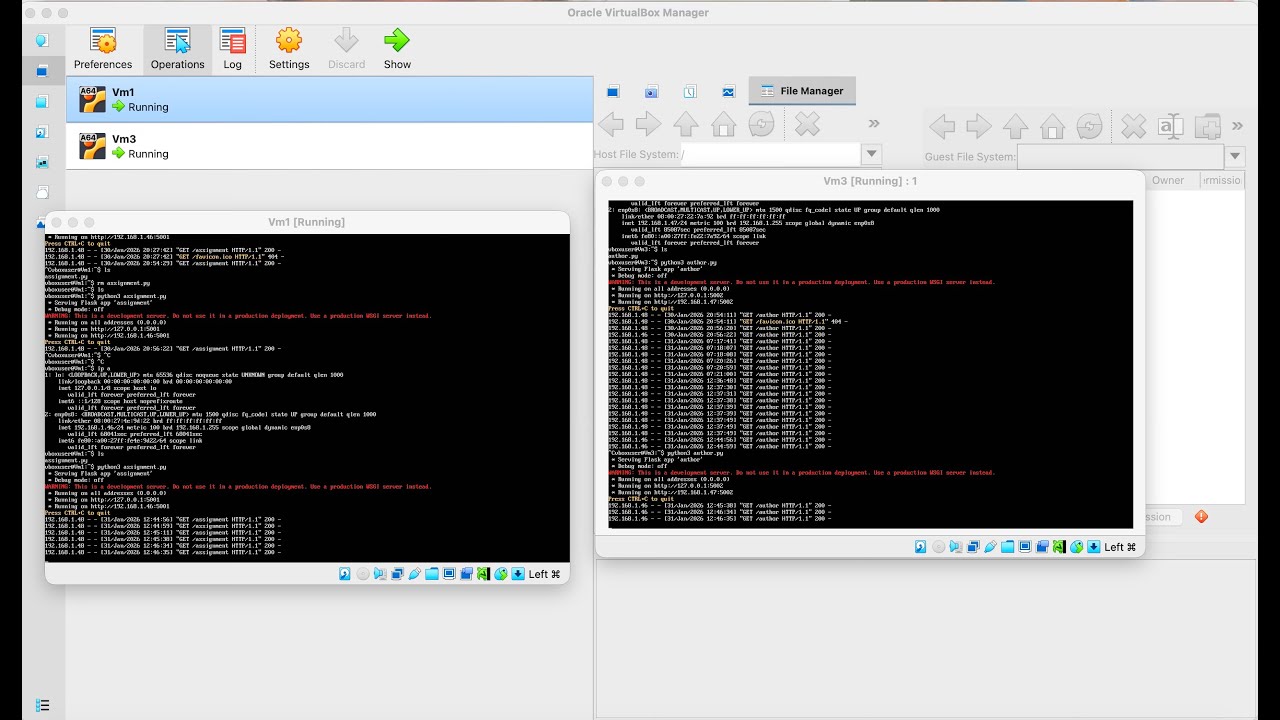
Task: Click the hard disk status icon in the Vm3 window
Action: coord(920,547)
